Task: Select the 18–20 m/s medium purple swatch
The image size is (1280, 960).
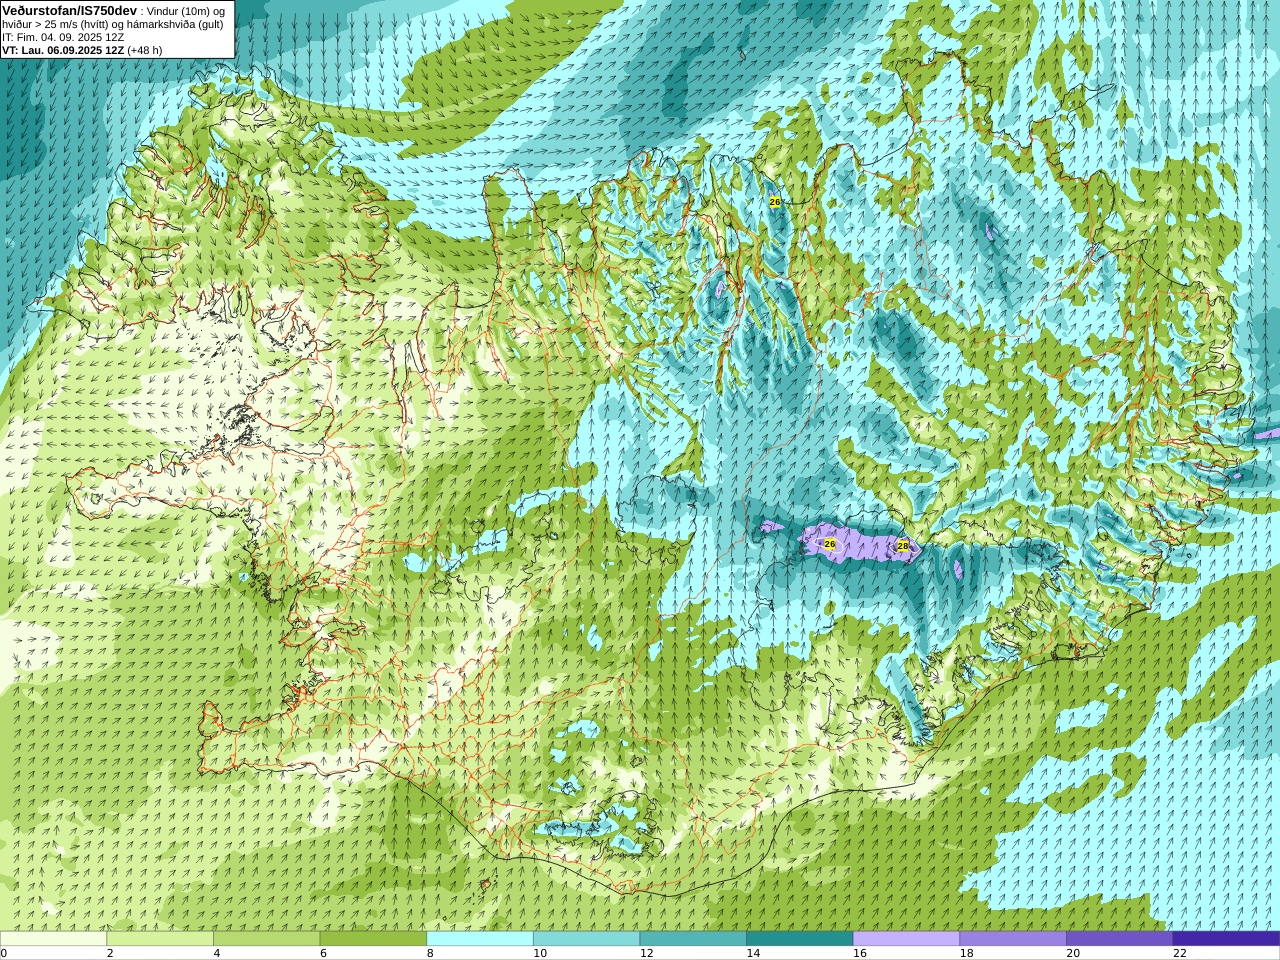Action: point(1013,939)
